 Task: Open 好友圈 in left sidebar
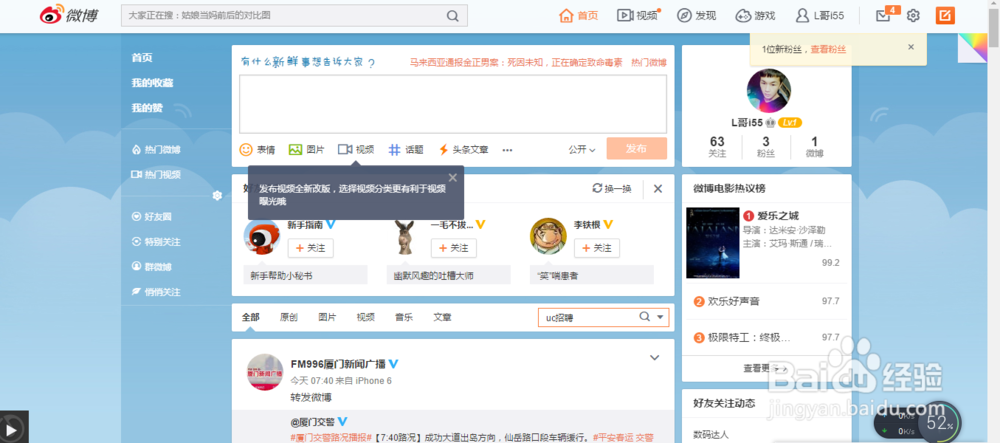[151, 217]
